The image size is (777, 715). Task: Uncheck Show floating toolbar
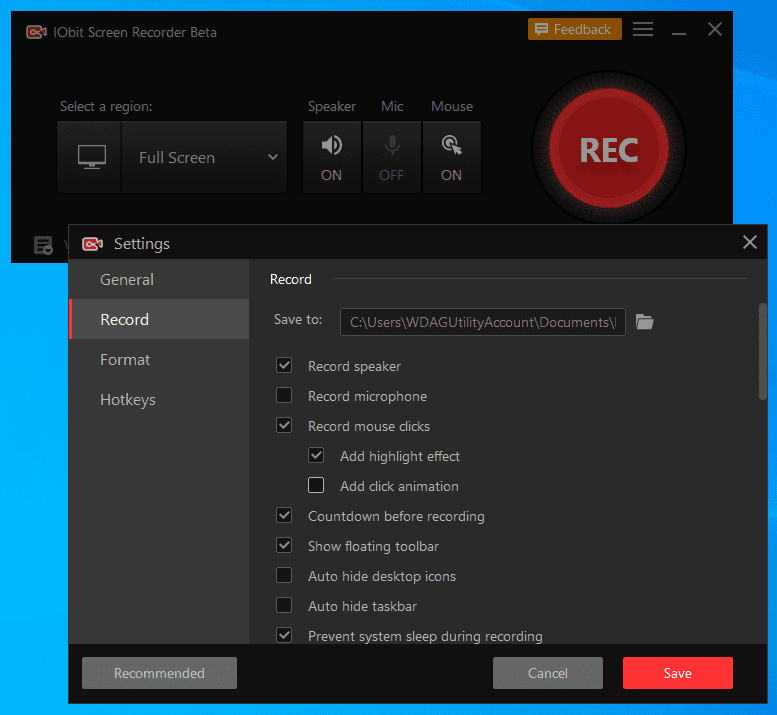(284, 545)
